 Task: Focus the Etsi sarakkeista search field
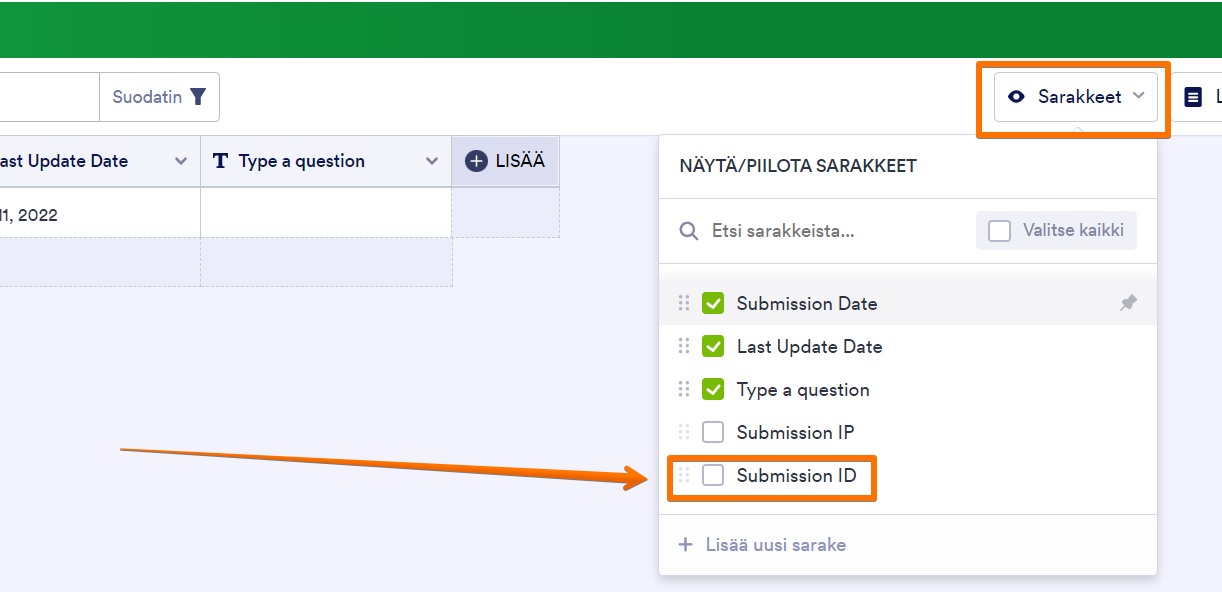[820, 231]
